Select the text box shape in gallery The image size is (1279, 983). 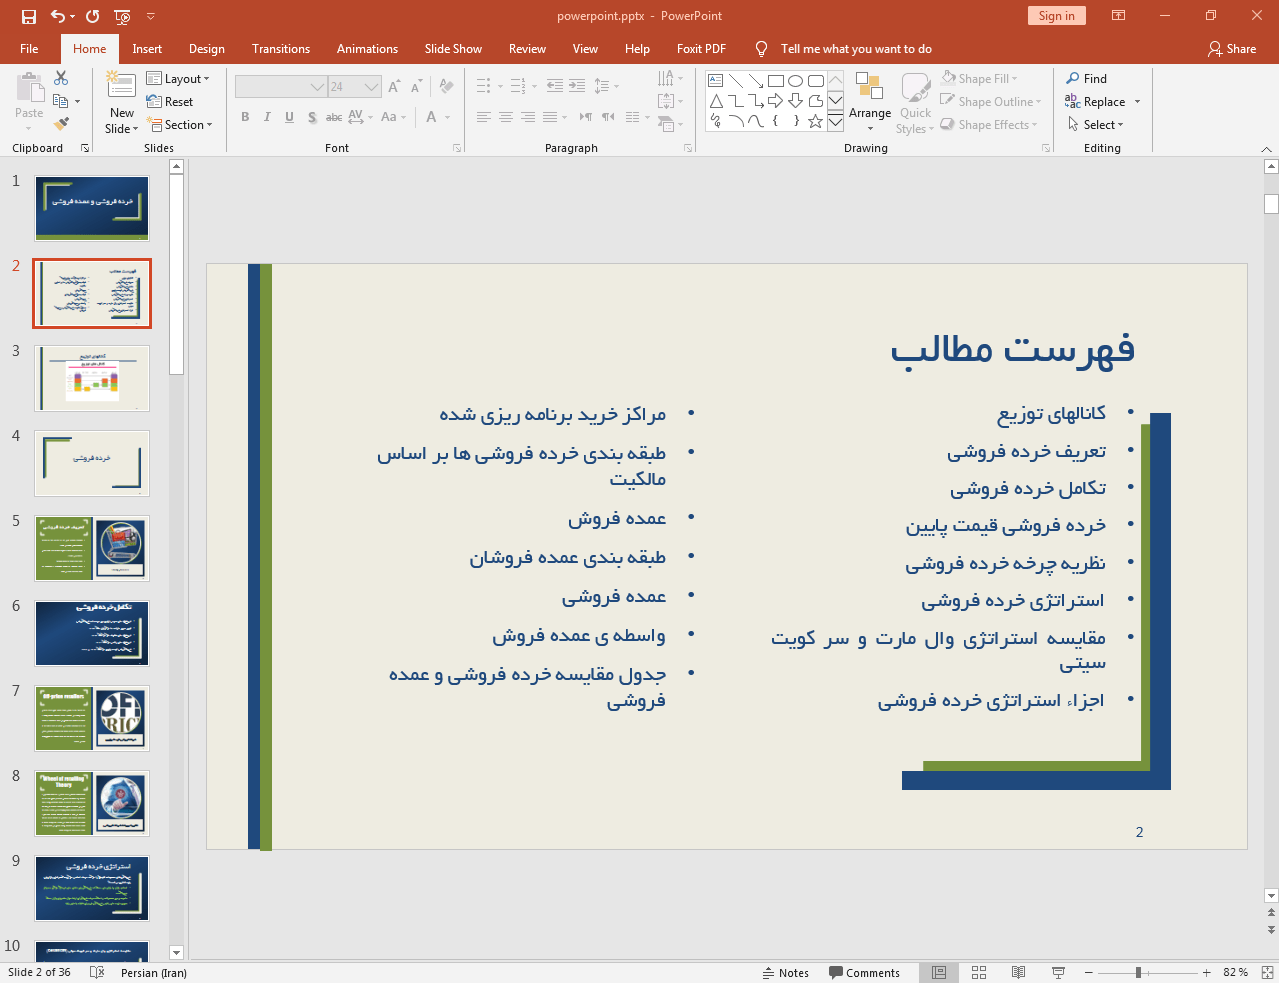point(716,81)
